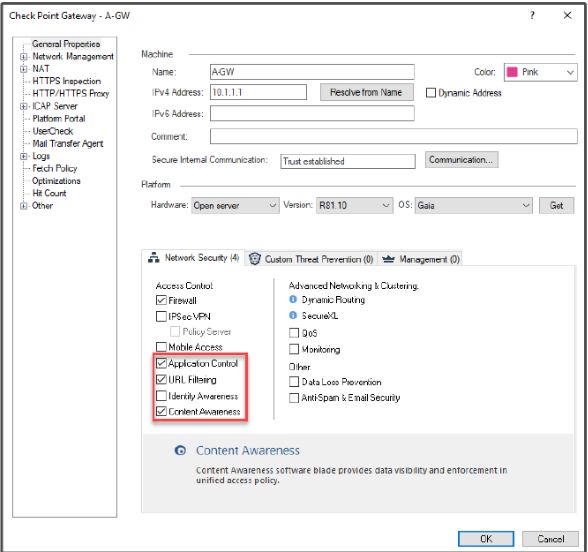
Task: Select Optimizations in the tree
Action: click(x=56, y=181)
